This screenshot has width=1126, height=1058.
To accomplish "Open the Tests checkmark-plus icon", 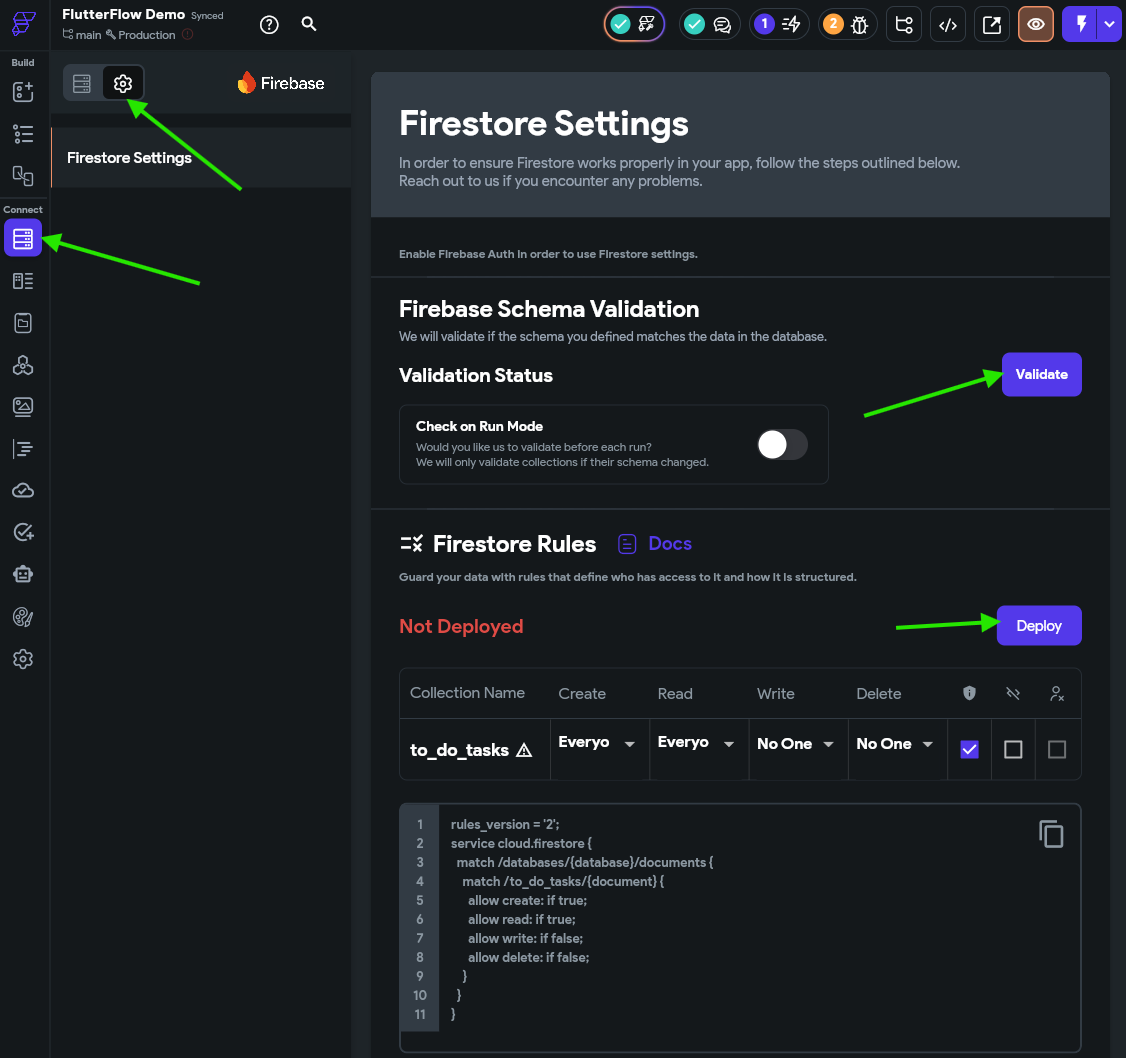I will pyautogui.click(x=23, y=532).
